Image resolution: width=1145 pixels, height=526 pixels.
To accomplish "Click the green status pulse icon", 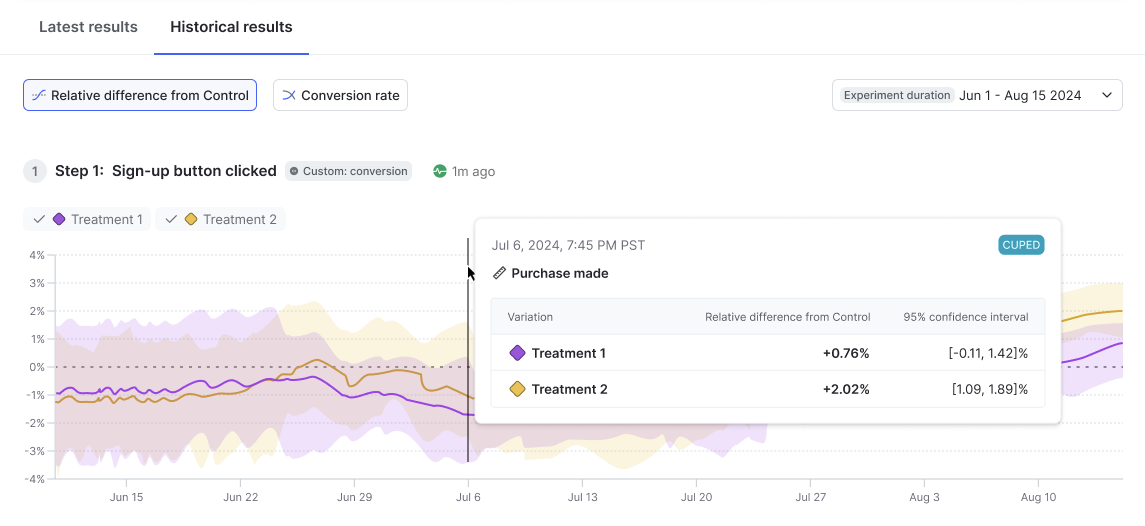I will [x=440, y=171].
